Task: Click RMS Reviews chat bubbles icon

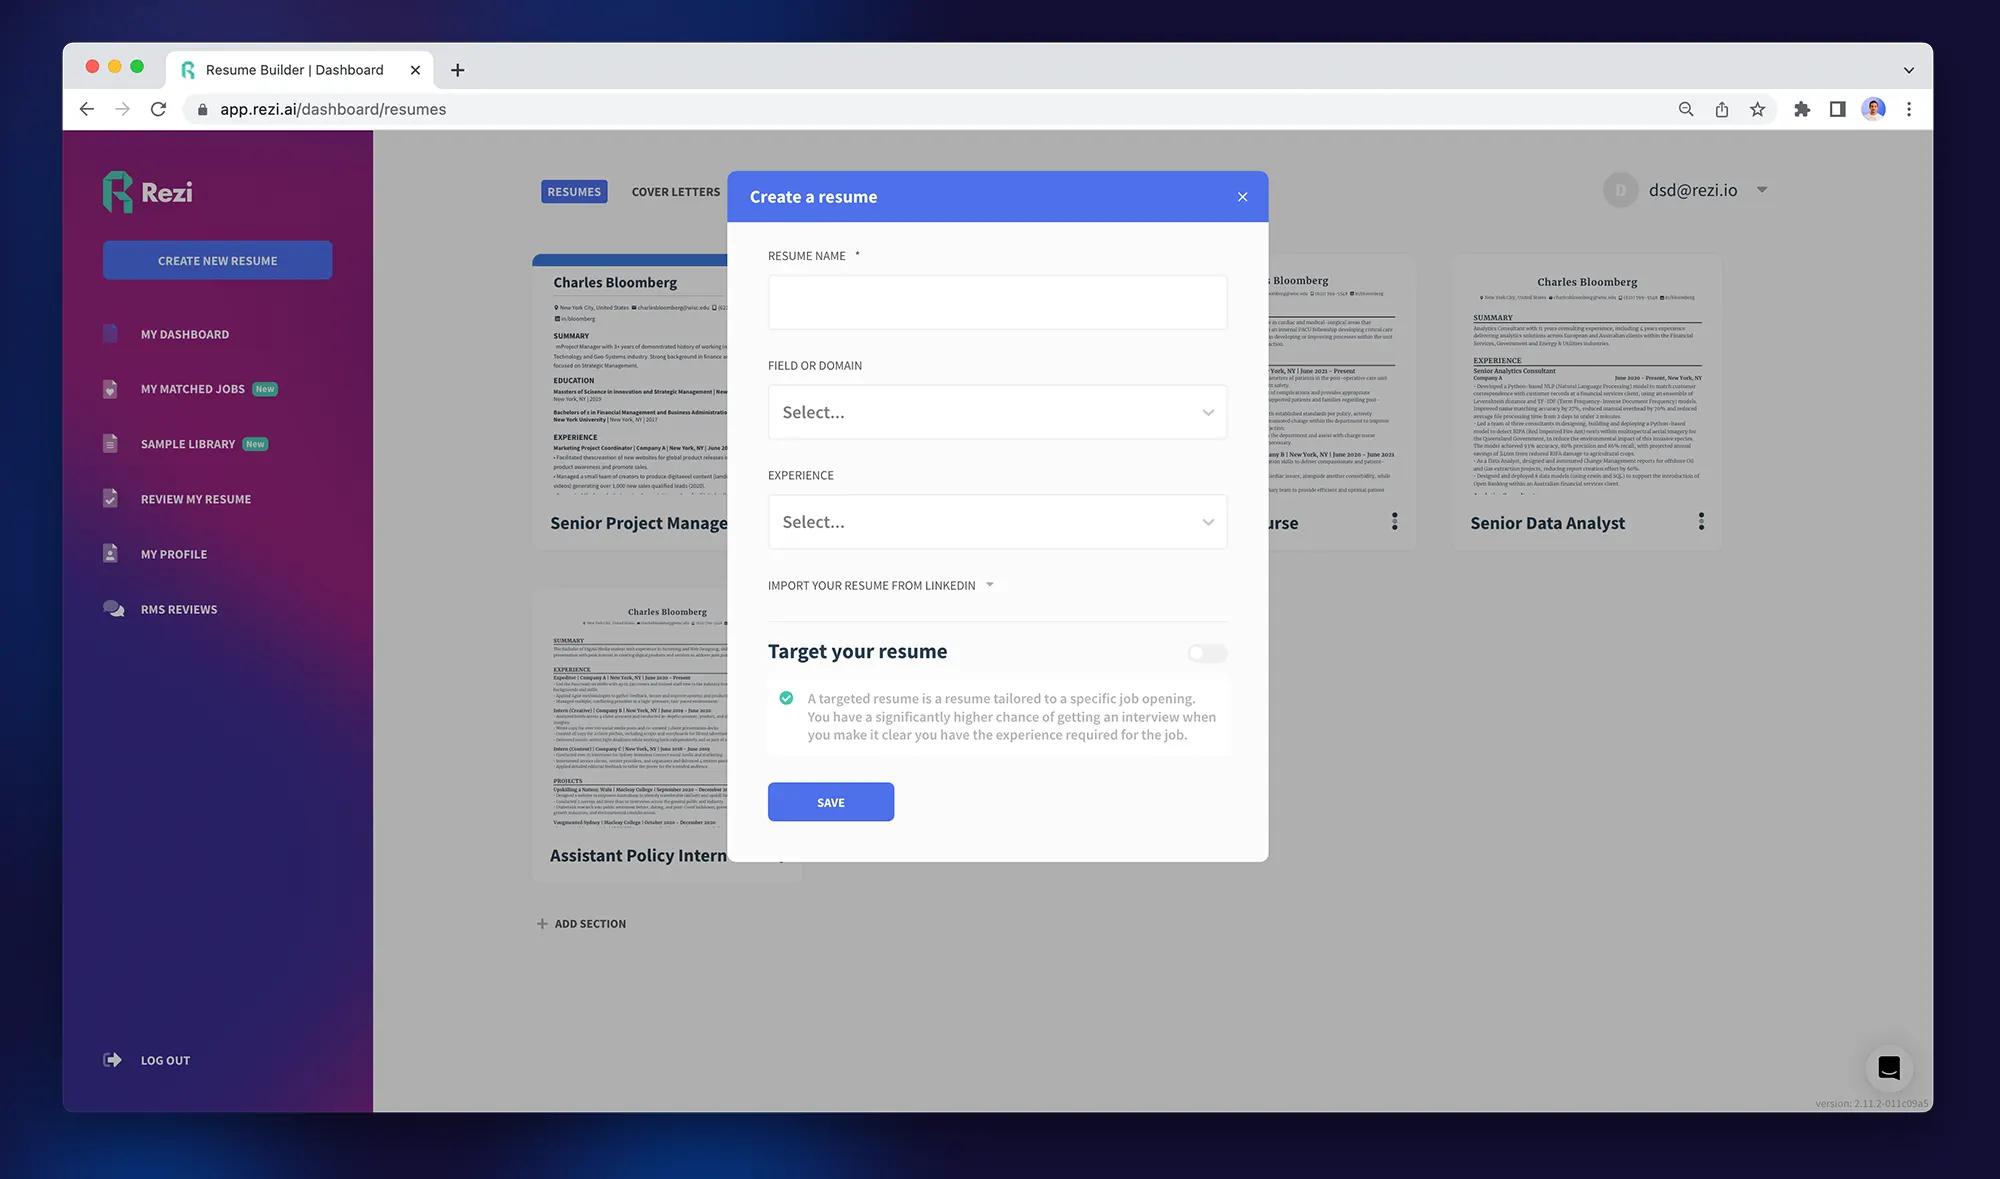Action: coord(114,609)
